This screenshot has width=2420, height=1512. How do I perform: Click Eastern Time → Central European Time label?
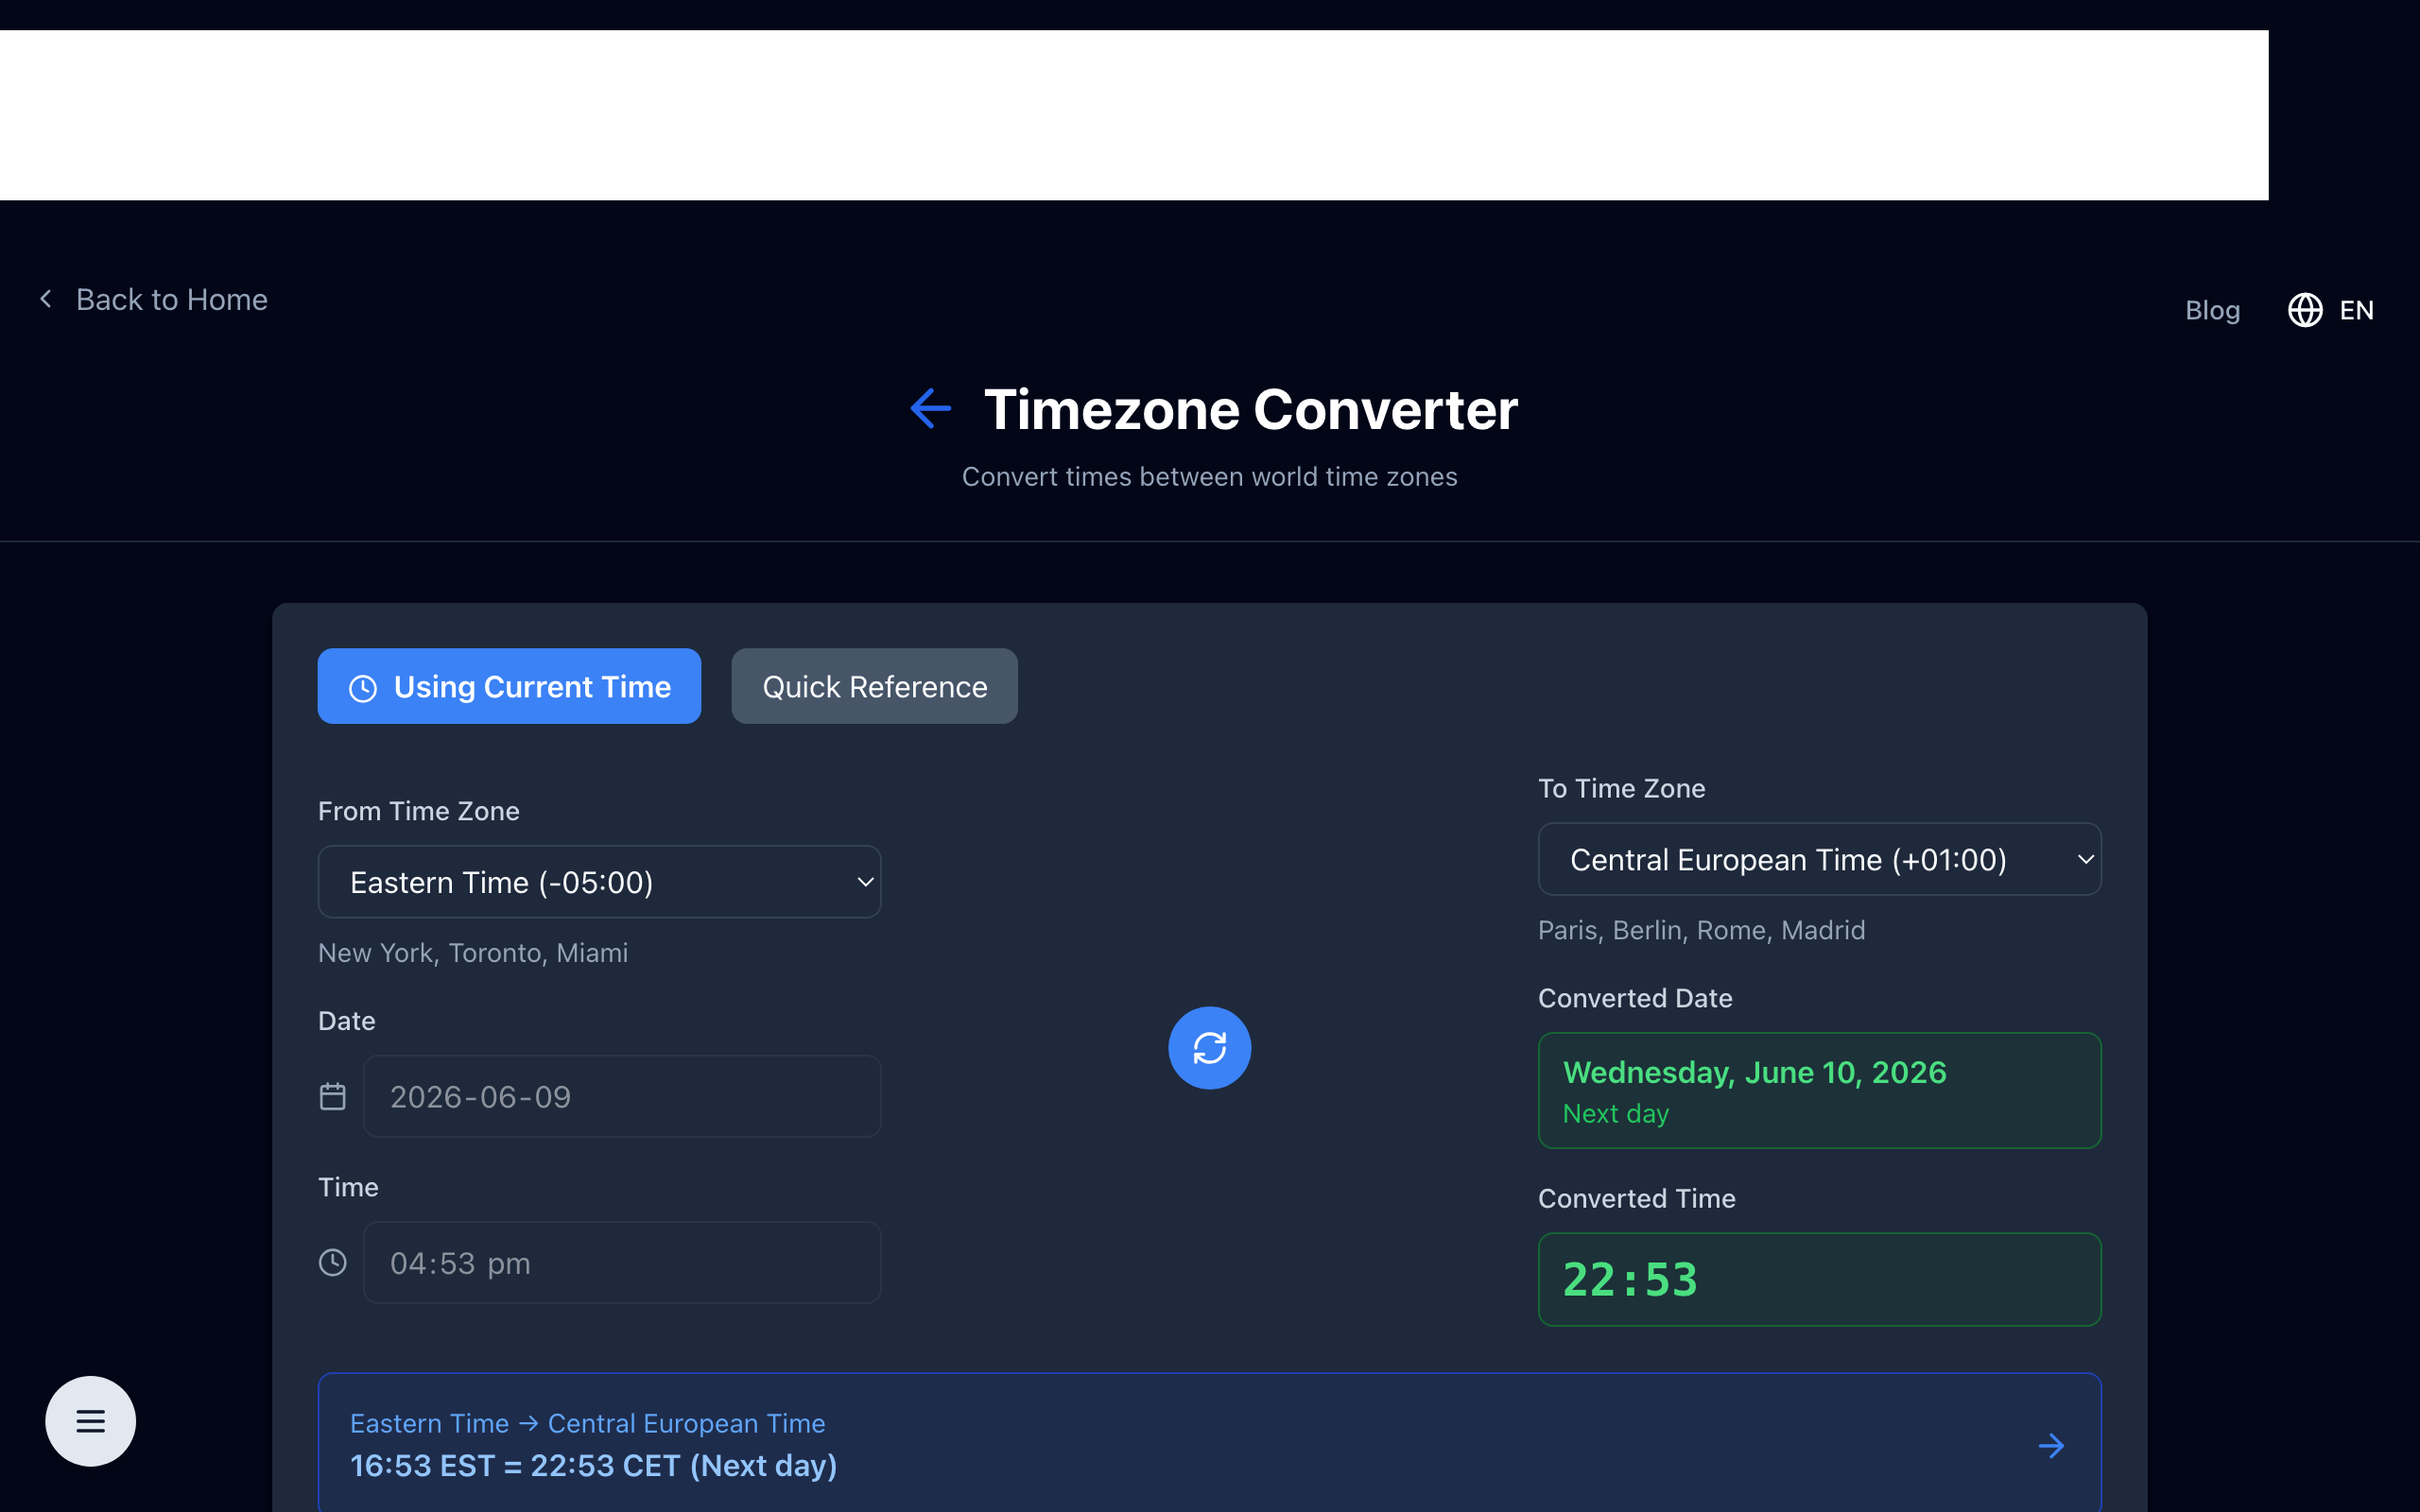587,1423
